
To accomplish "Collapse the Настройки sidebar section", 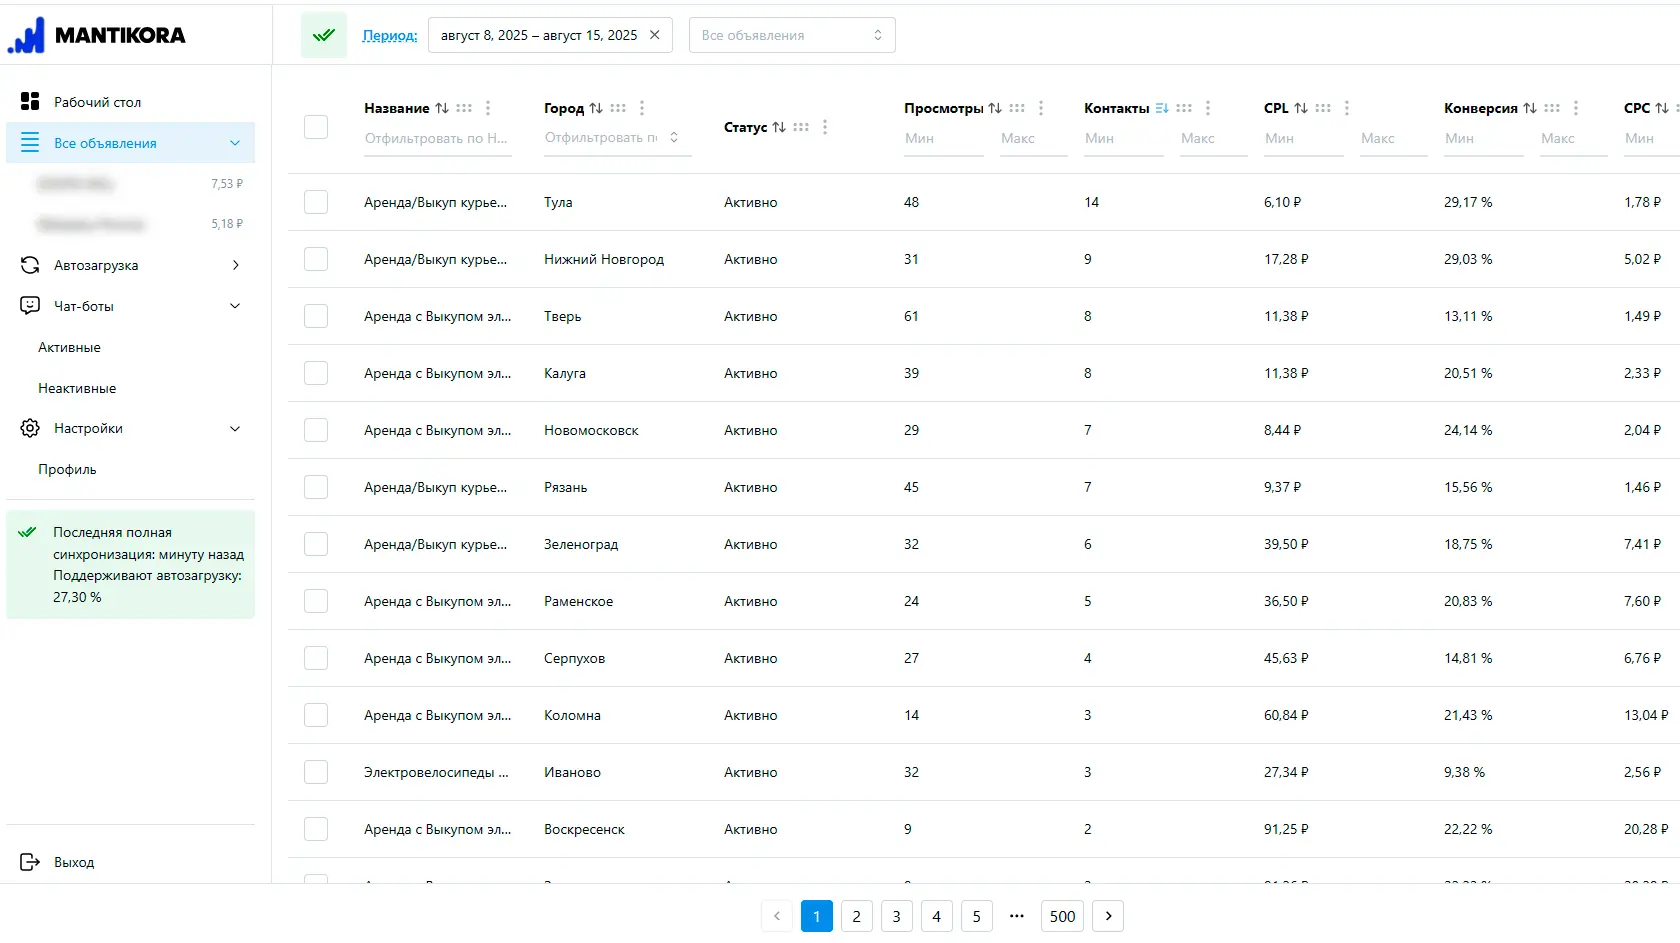I will [x=235, y=428].
